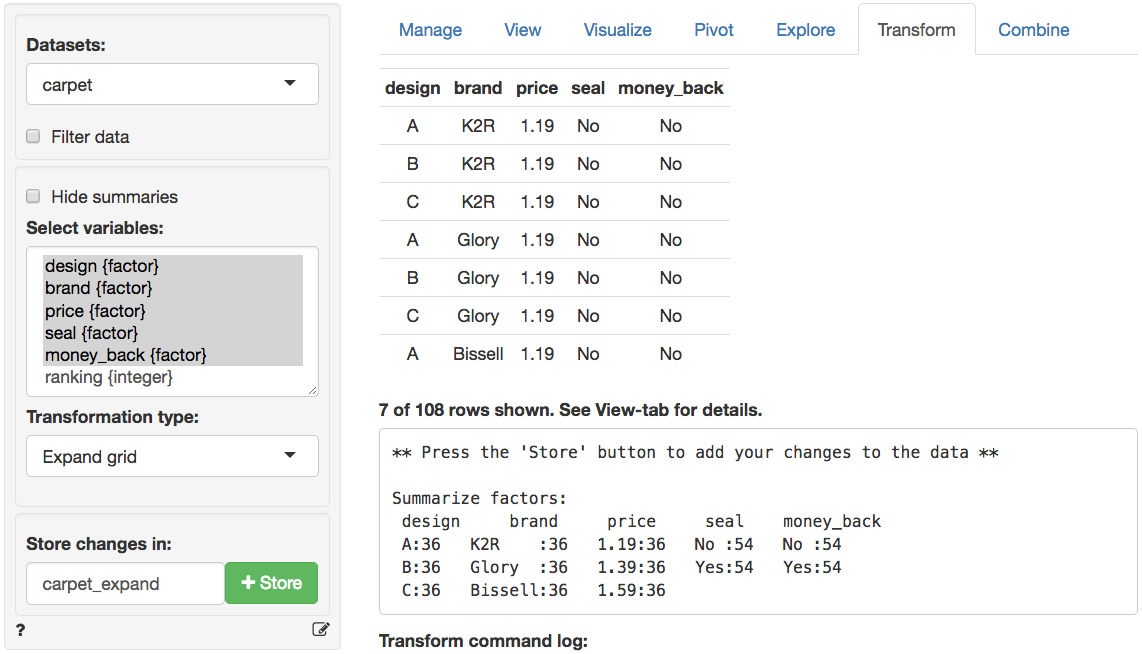Click the carpet_expand dataset name field
Screen dimensions: 1142x654
(x=125, y=584)
